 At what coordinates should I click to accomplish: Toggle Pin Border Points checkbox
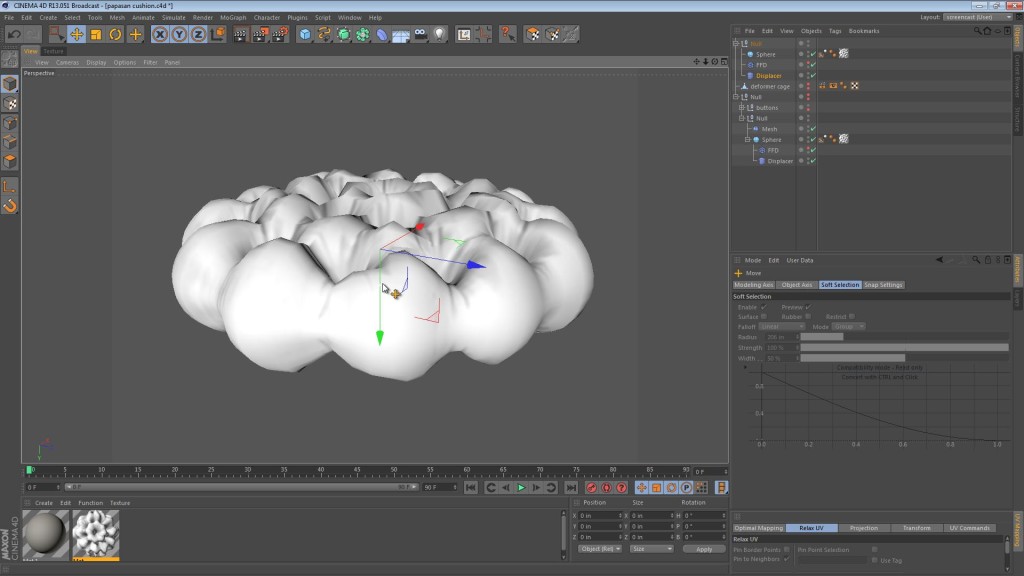787,550
